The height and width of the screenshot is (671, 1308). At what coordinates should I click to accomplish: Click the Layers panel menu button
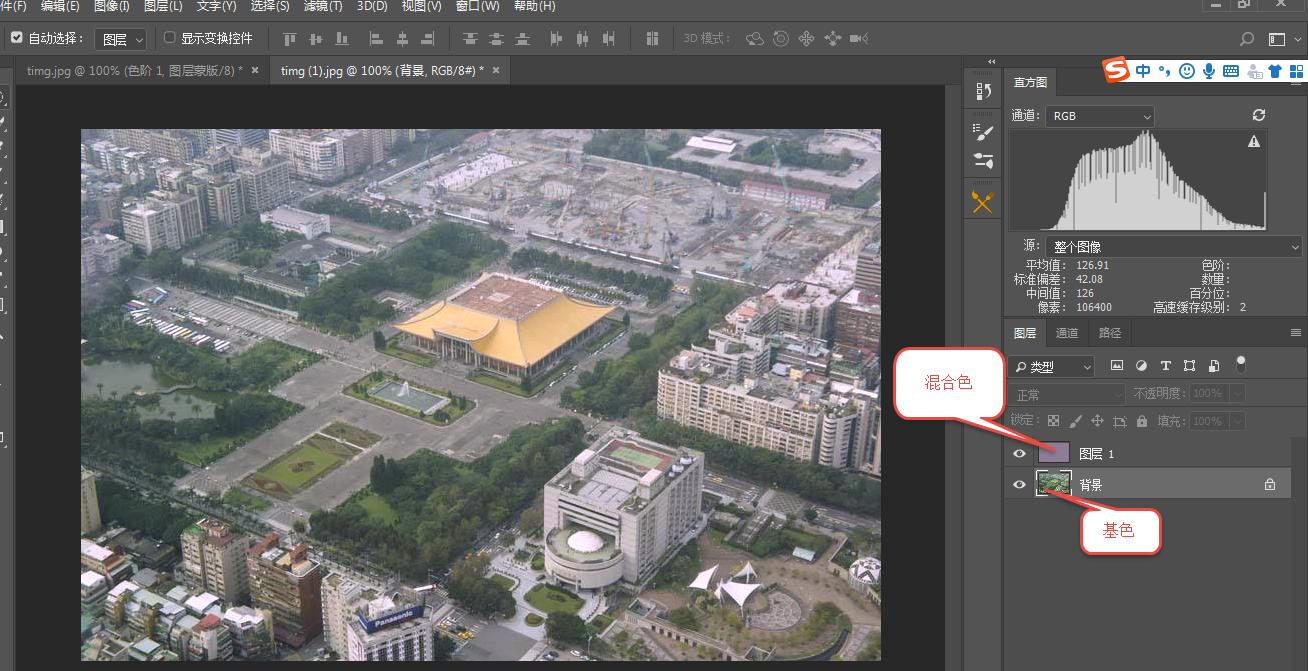1296,332
